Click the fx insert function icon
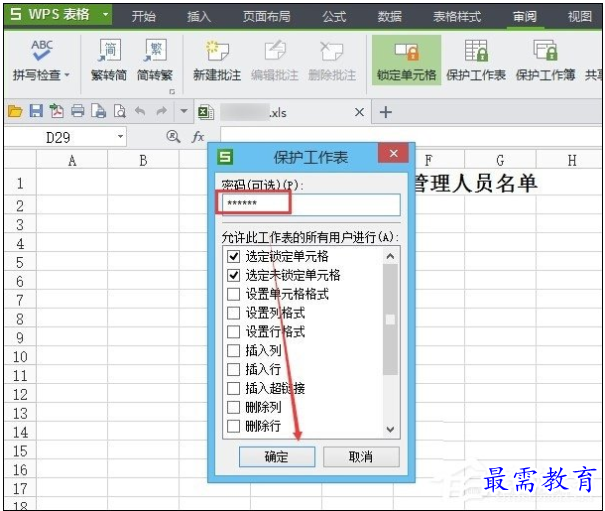Image resolution: width=605 pixels, height=511 pixels. coord(198,137)
